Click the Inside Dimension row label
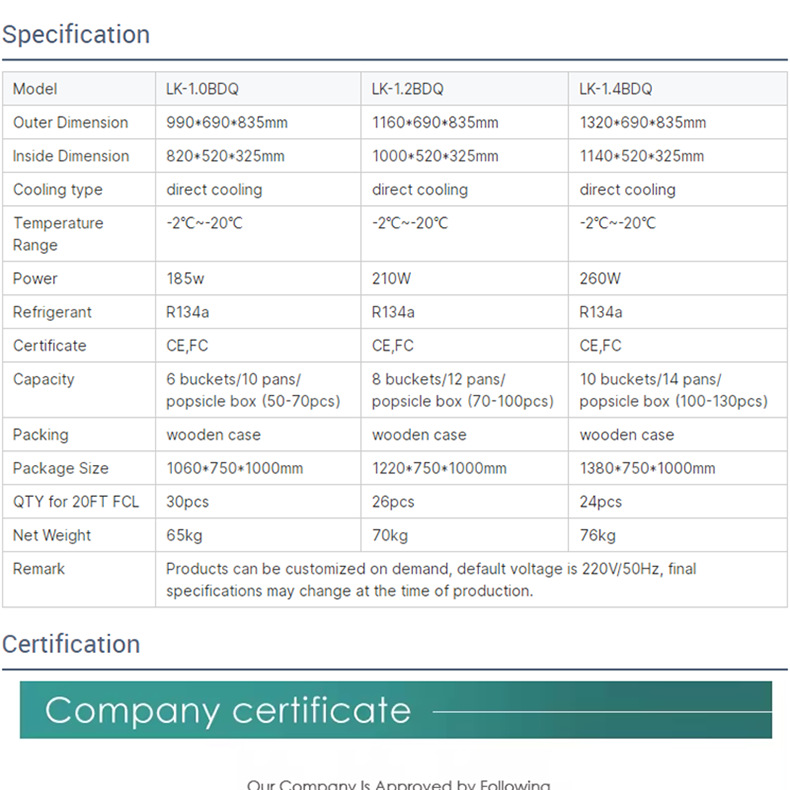Viewport: 790px width, 790px height. coord(71,156)
